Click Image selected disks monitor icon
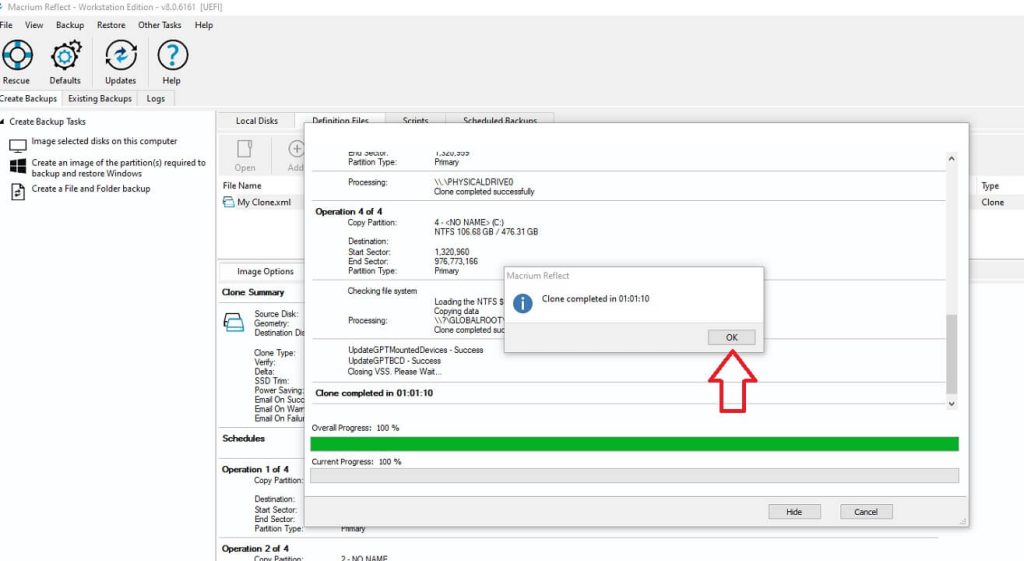 [x=17, y=143]
